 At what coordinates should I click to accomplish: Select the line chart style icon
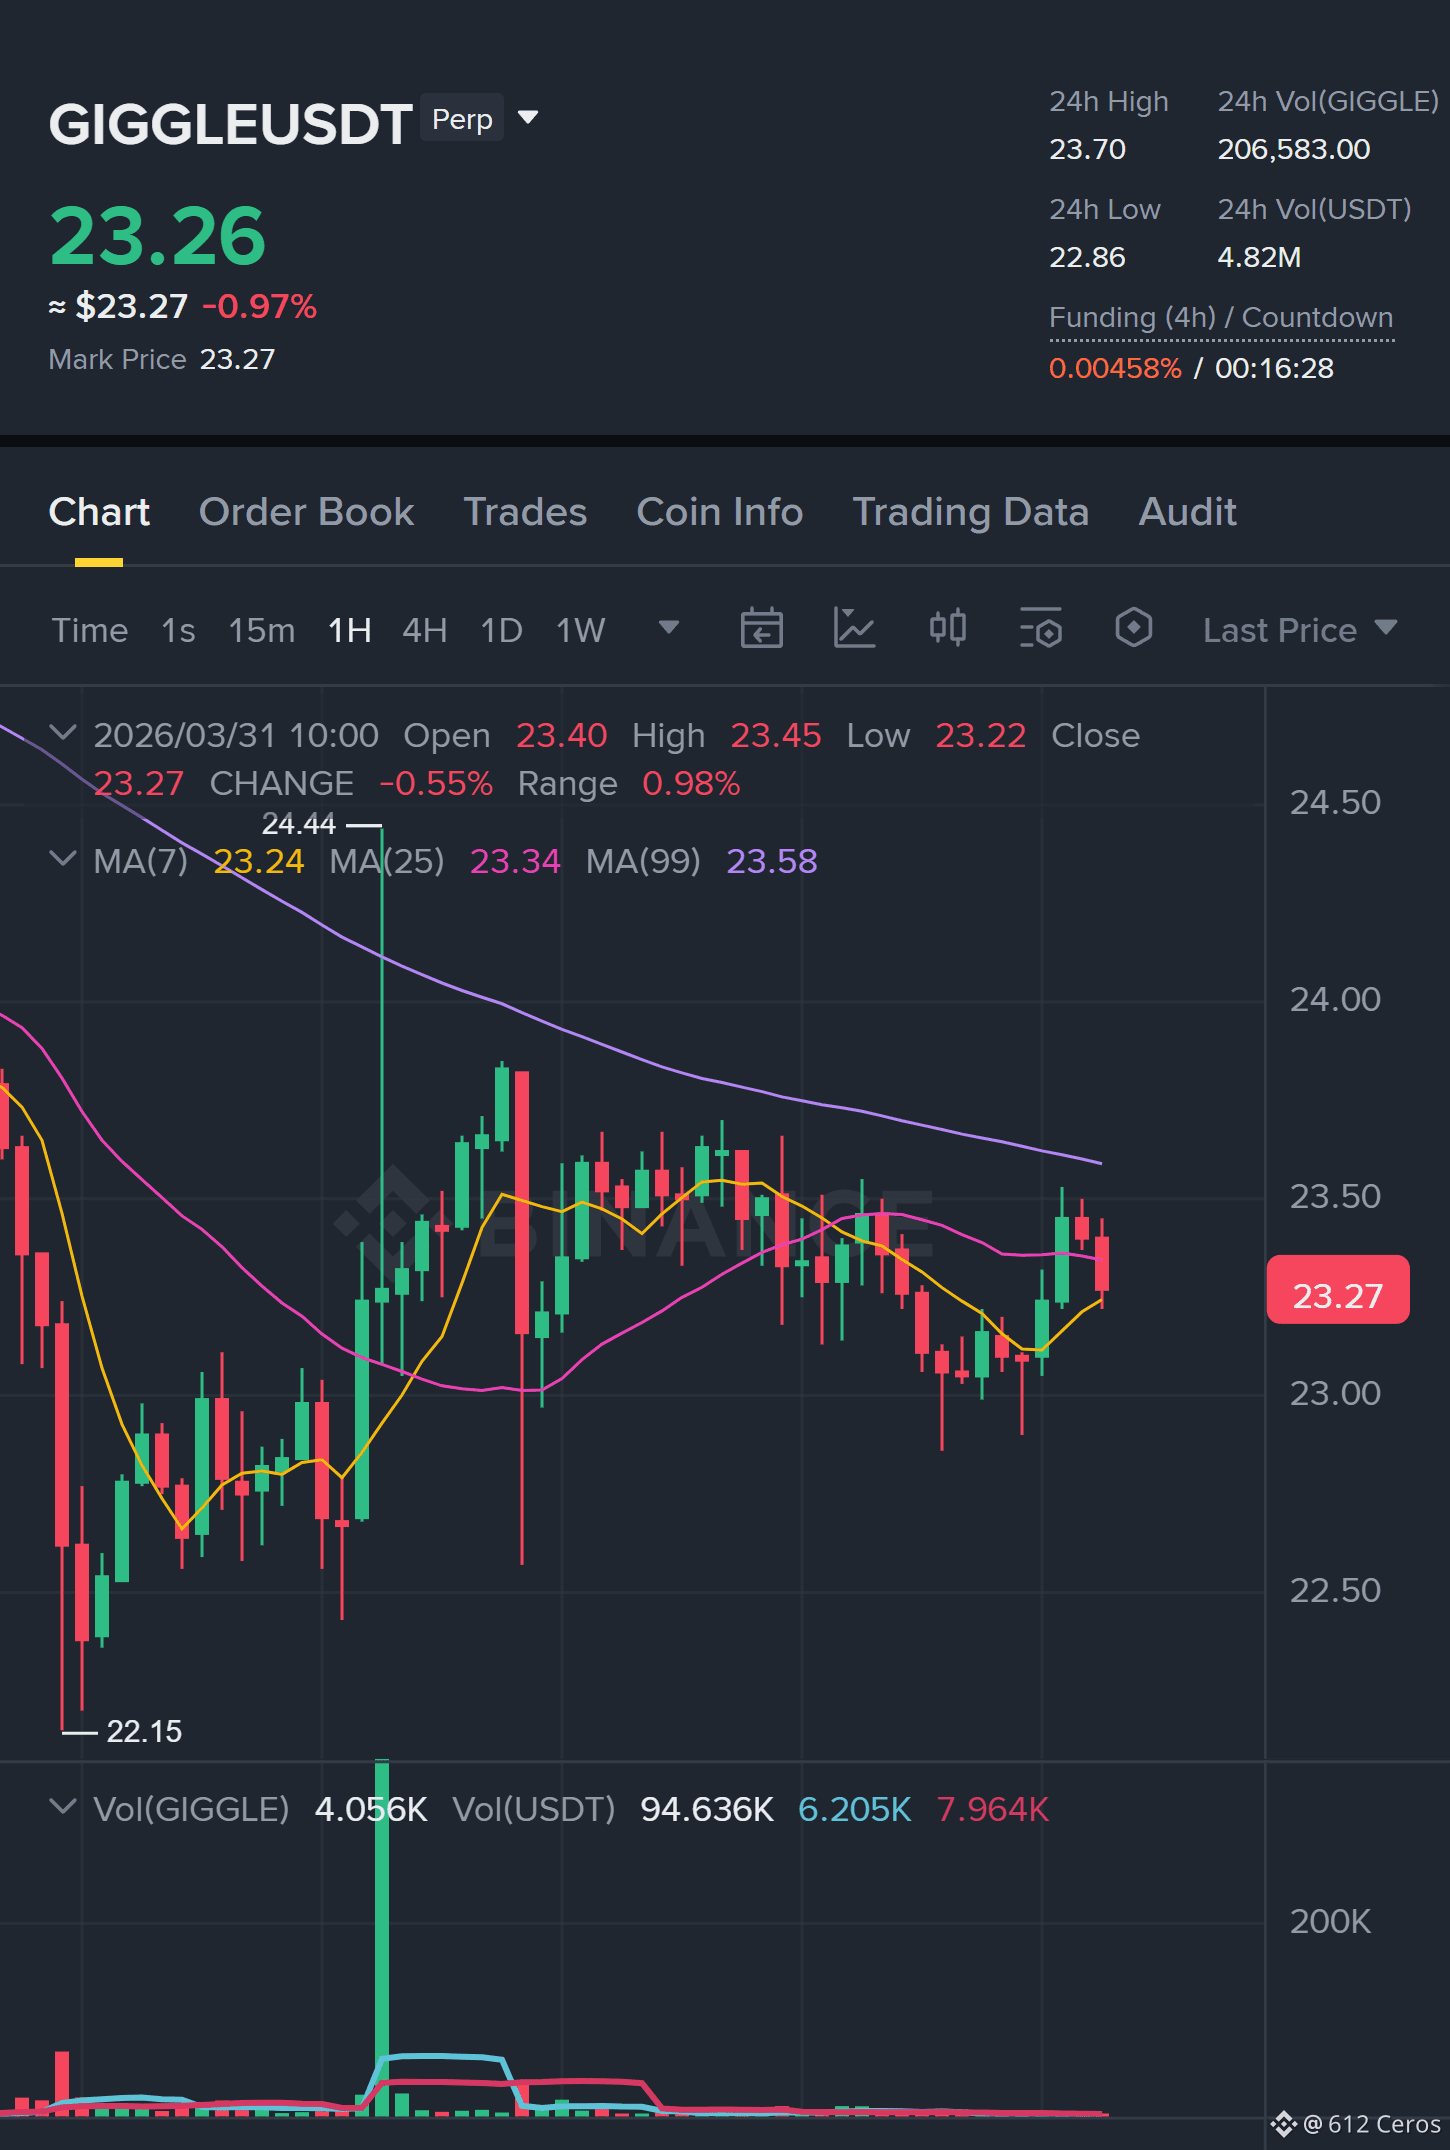(854, 629)
